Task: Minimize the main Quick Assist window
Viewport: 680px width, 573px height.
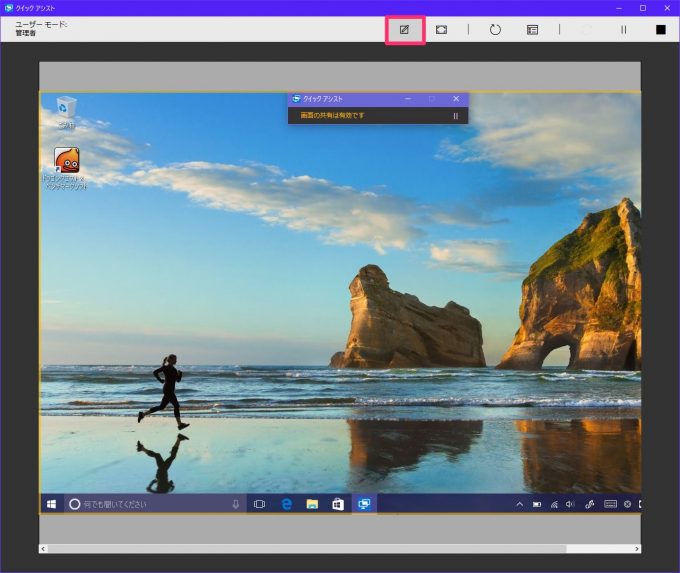Action: click(619, 8)
